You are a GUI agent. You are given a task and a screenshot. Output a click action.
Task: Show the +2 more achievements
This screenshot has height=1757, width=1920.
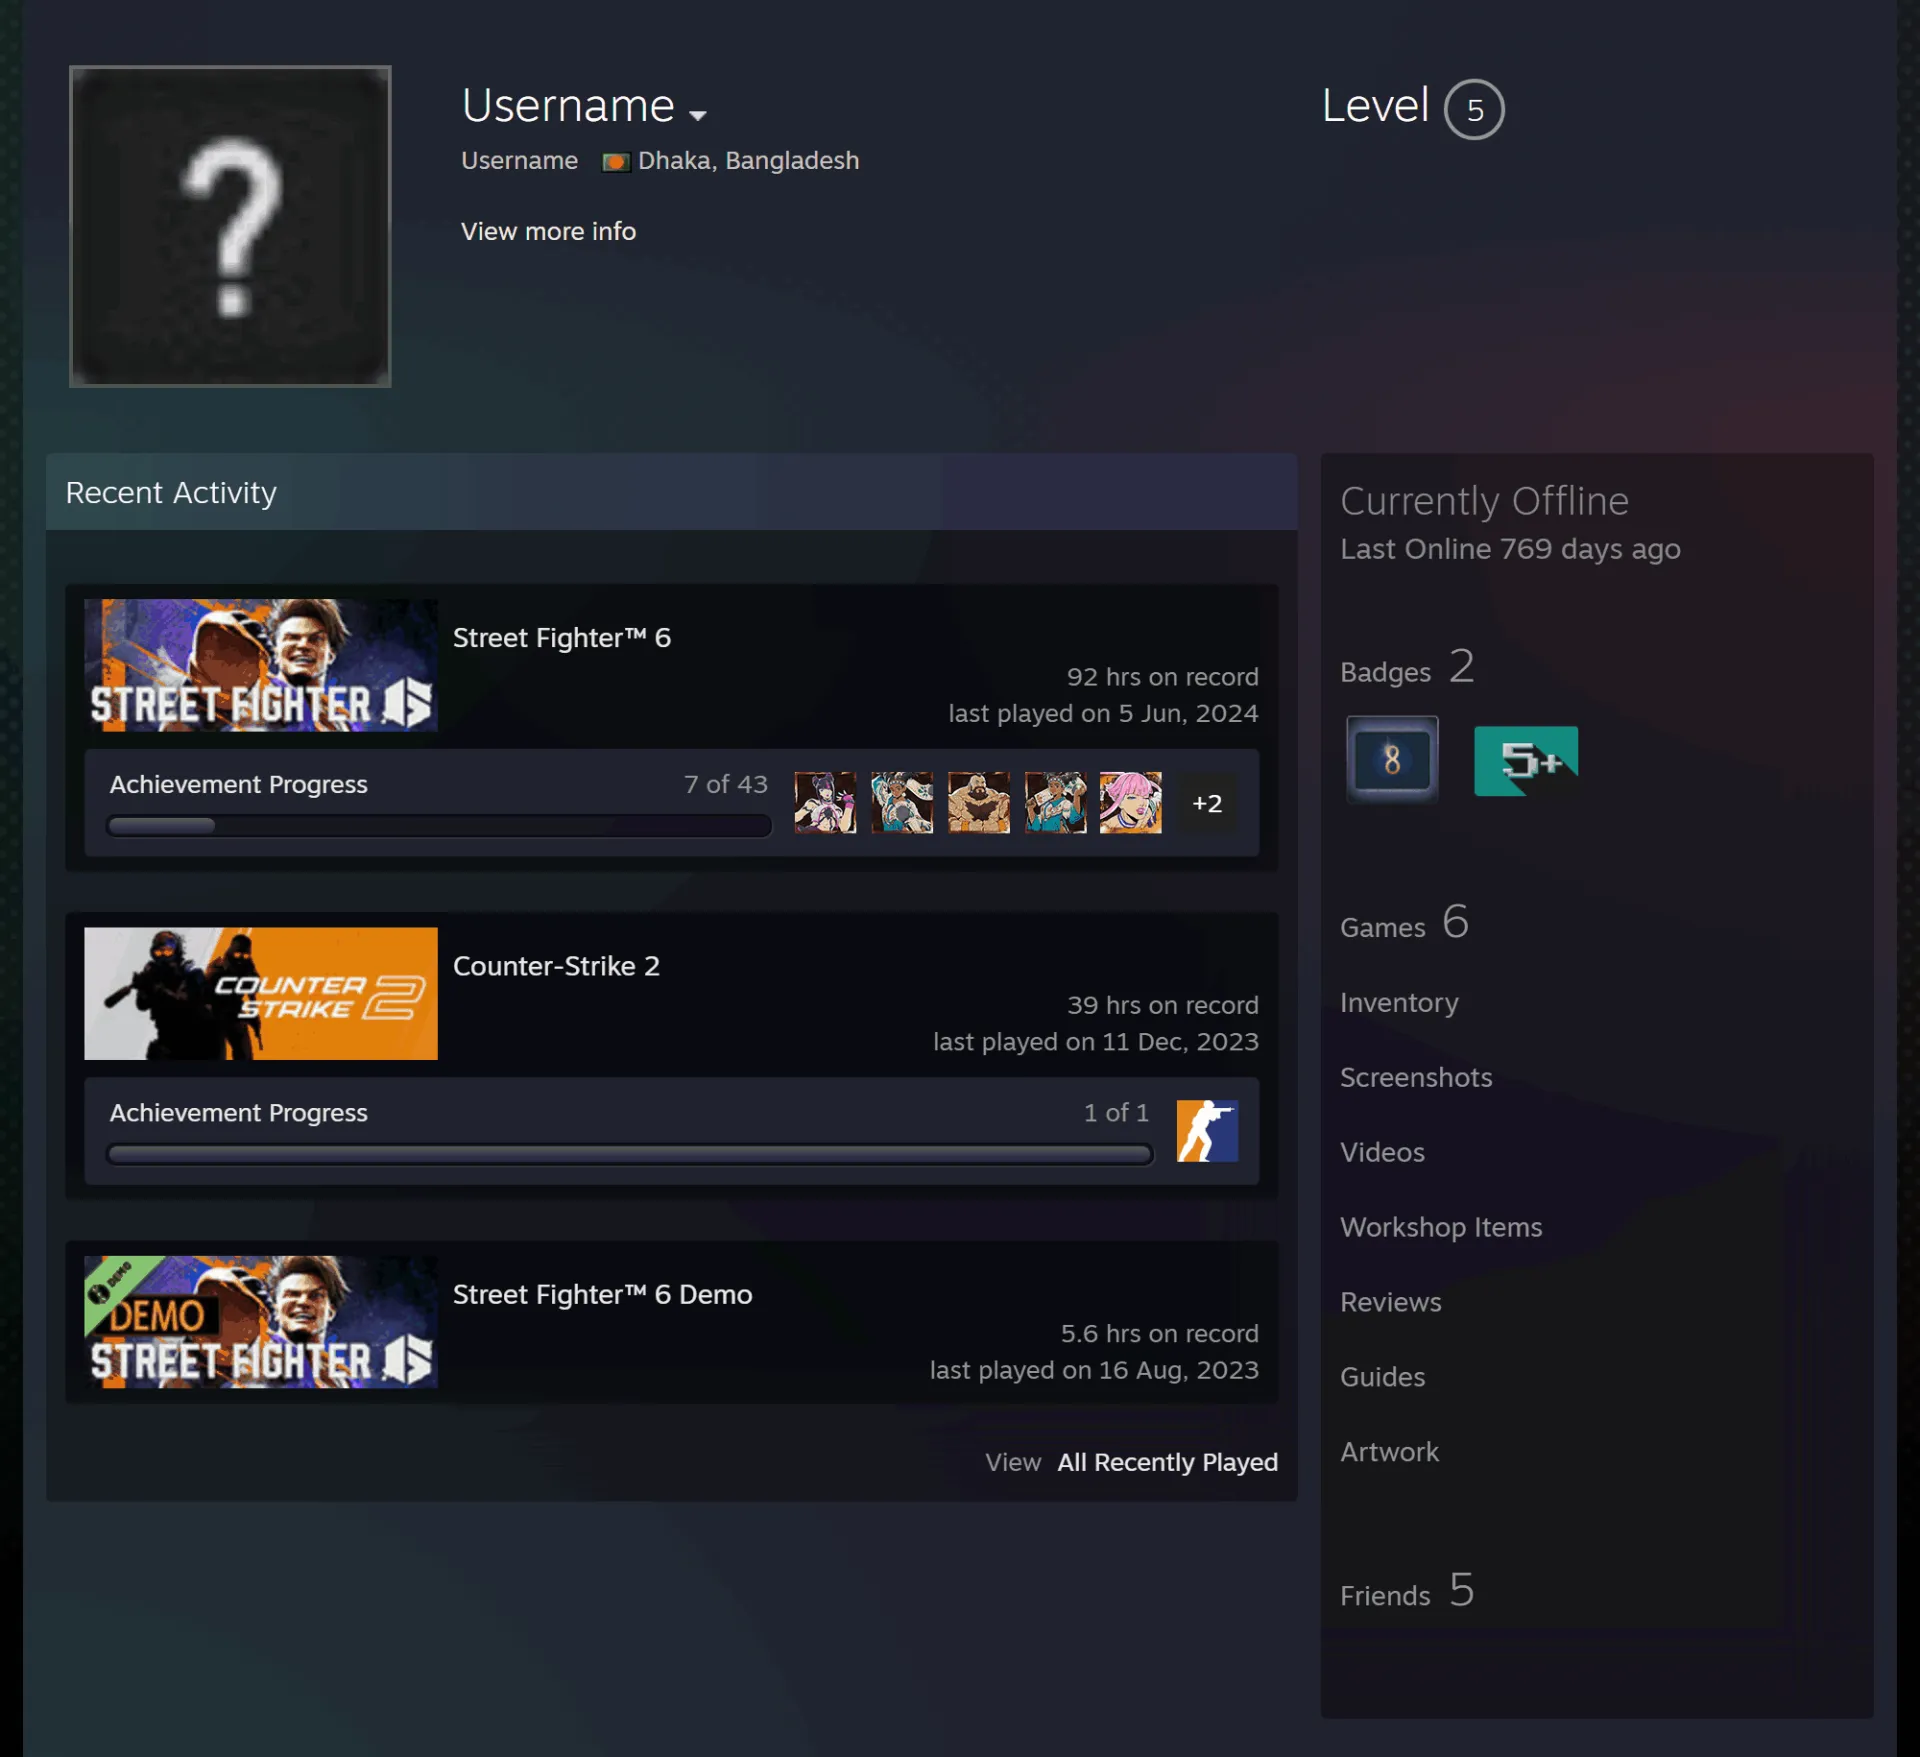pyautogui.click(x=1207, y=803)
